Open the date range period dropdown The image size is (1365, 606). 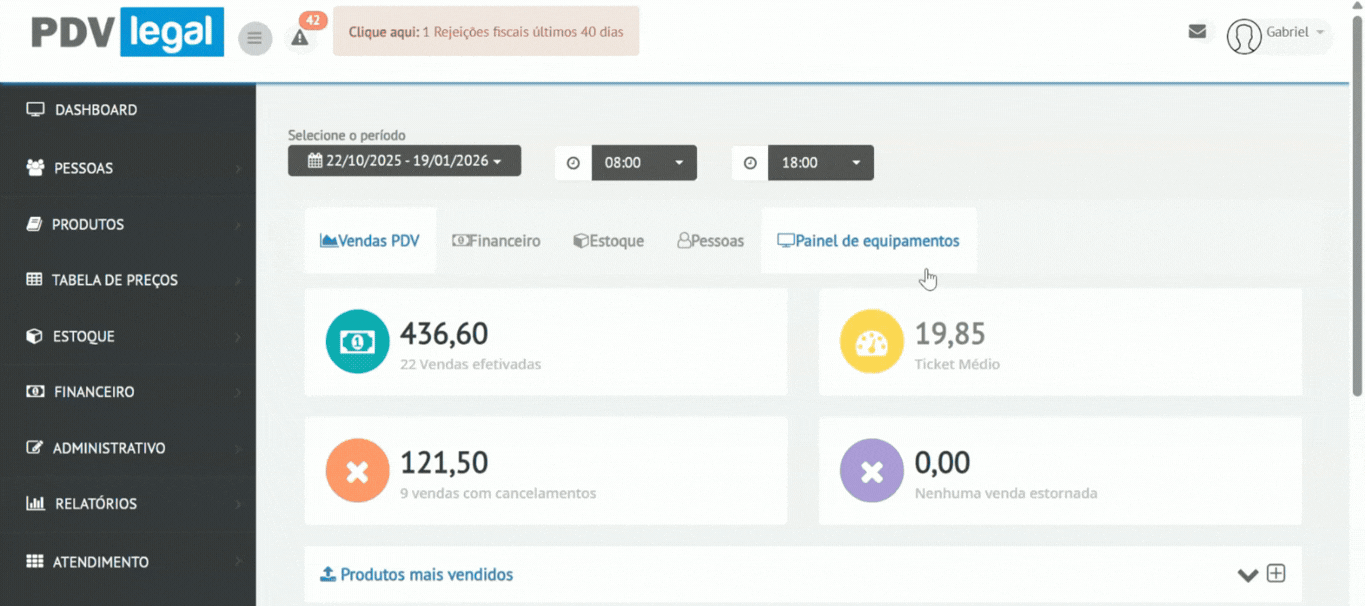tap(404, 161)
